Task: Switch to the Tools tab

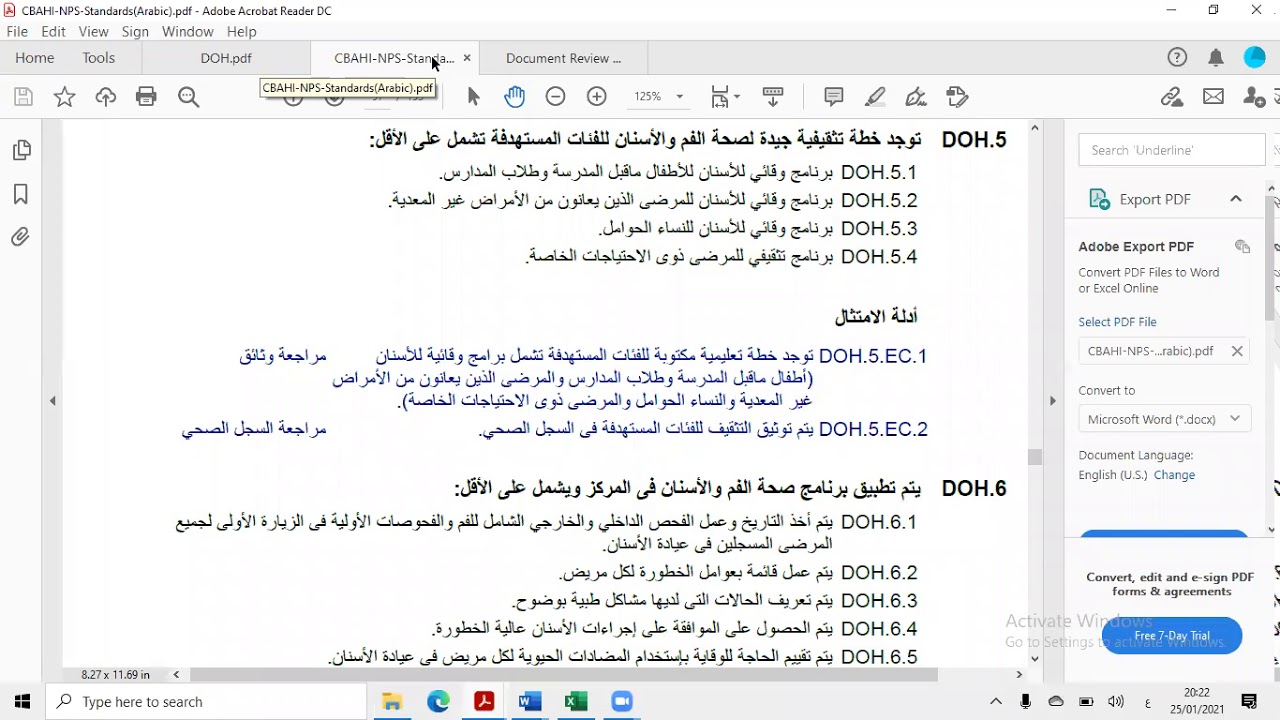Action: click(99, 58)
